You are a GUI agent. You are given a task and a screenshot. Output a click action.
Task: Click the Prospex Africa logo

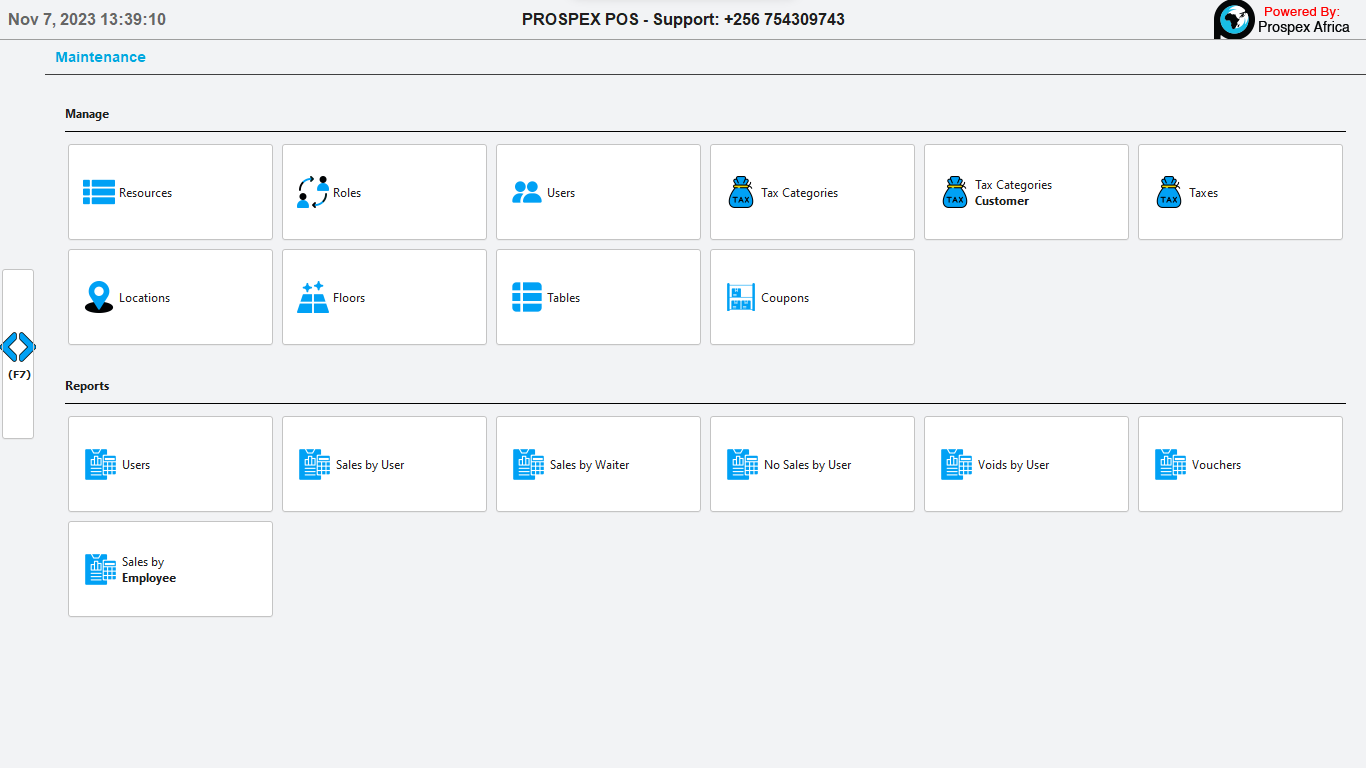[1234, 20]
